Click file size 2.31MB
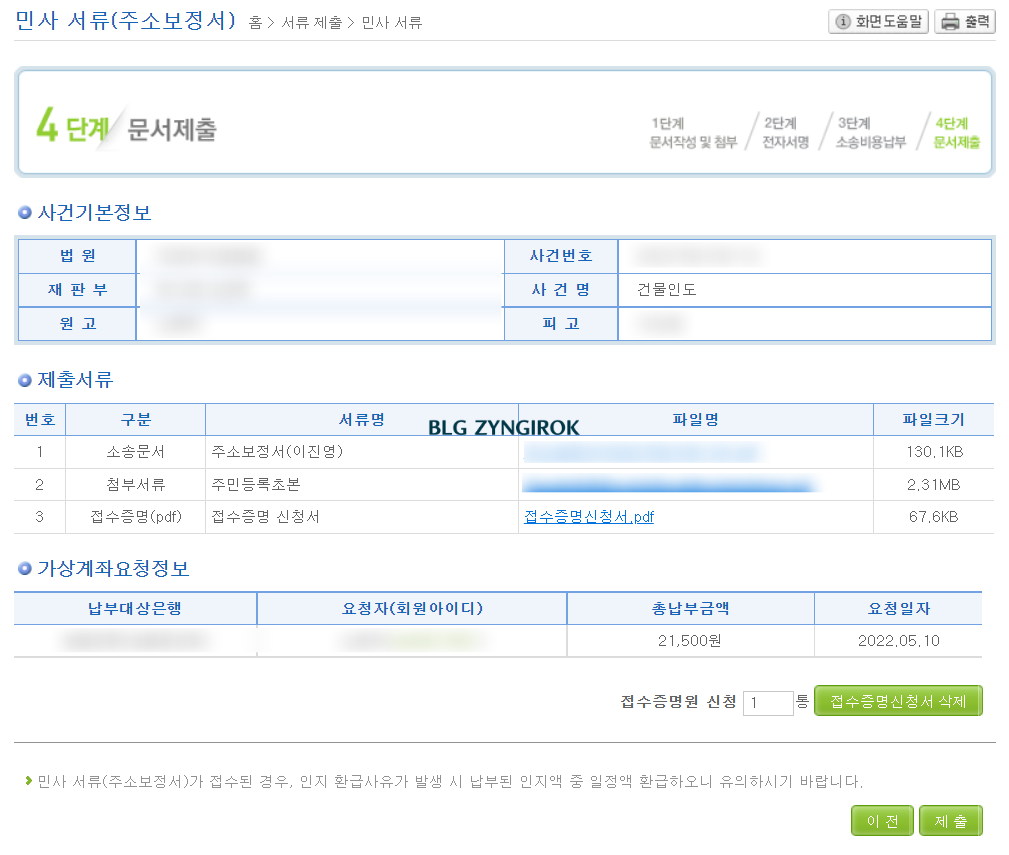The height and width of the screenshot is (855, 1009). (934, 484)
